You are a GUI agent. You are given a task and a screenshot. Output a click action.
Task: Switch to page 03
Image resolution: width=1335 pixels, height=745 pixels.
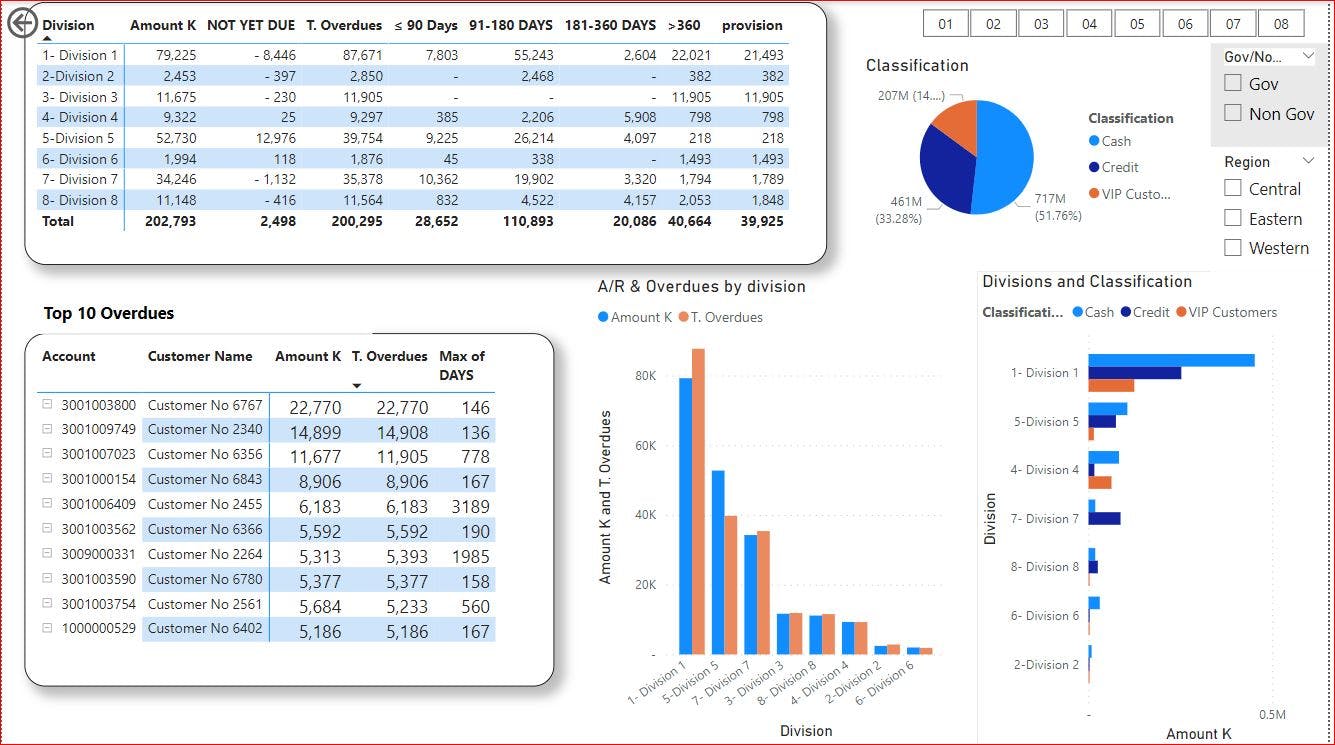tap(1040, 22)
